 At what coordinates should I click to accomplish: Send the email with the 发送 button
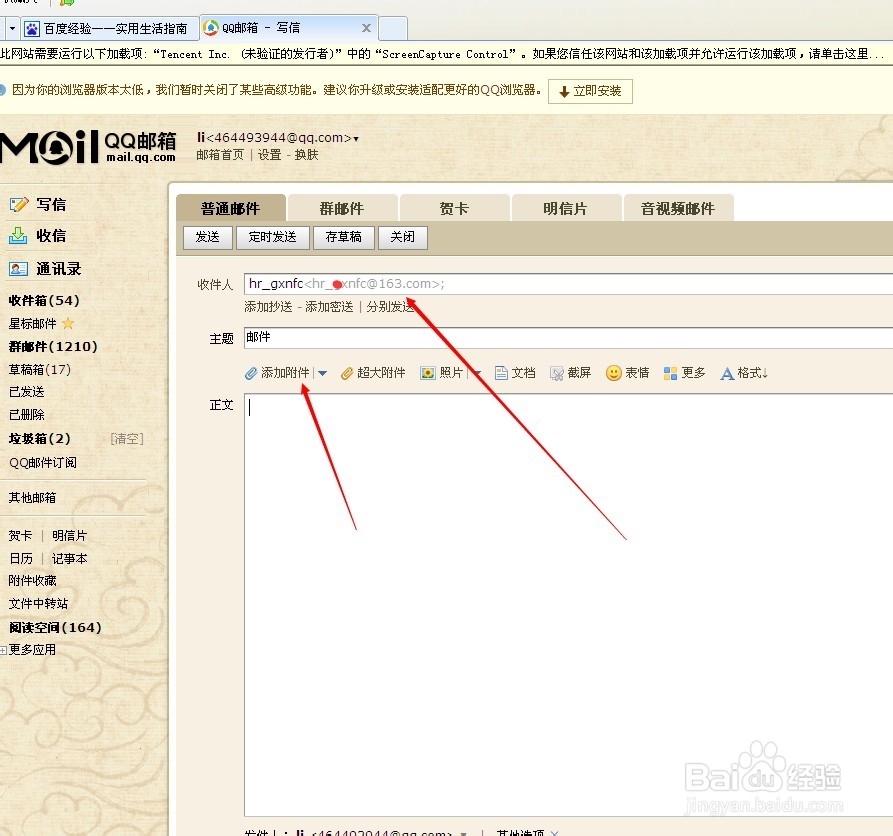(207, 237)
